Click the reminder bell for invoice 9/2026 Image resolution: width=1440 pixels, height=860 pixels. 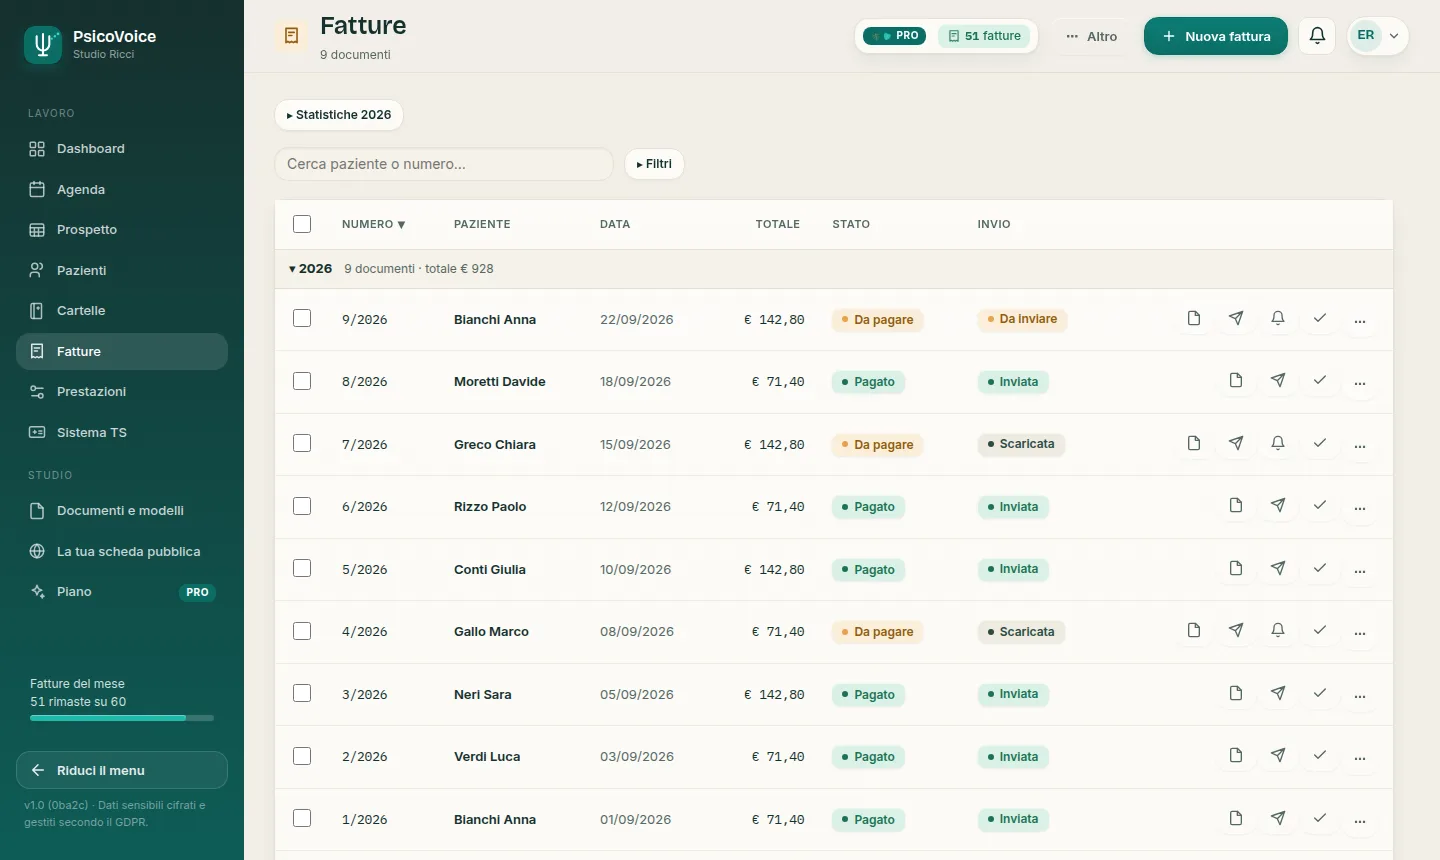[1278, 318]
